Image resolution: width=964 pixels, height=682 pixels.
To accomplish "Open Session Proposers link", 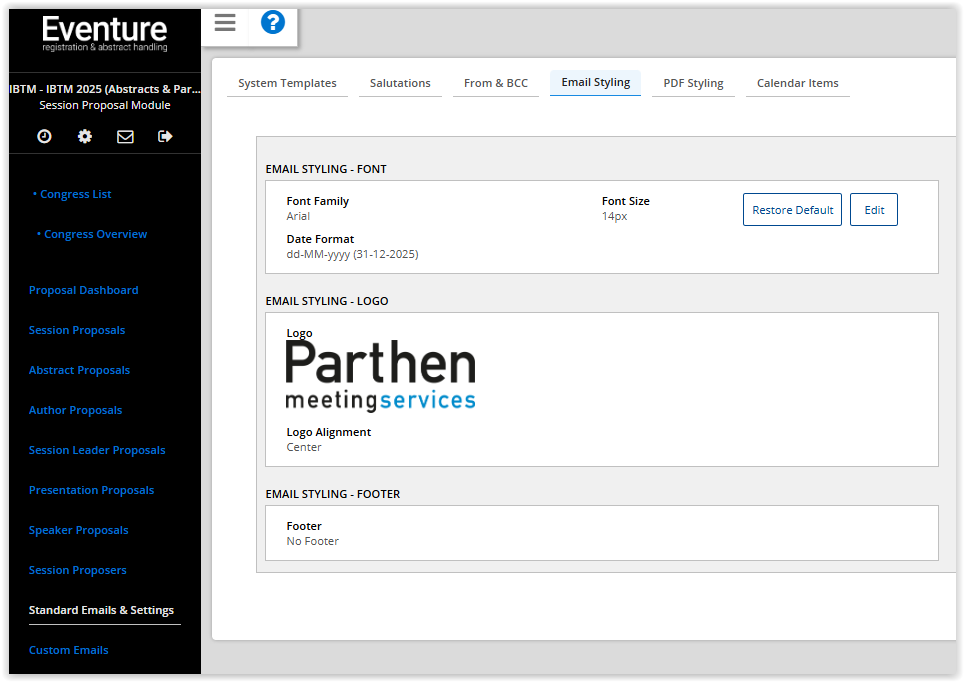I will pyautogui.click(x=77, y=570).
